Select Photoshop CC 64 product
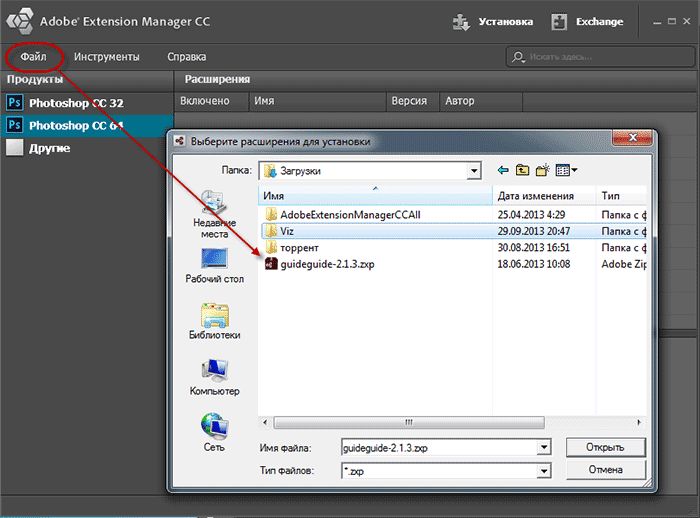Screen dimensions: 700x518 coord(87,125)
